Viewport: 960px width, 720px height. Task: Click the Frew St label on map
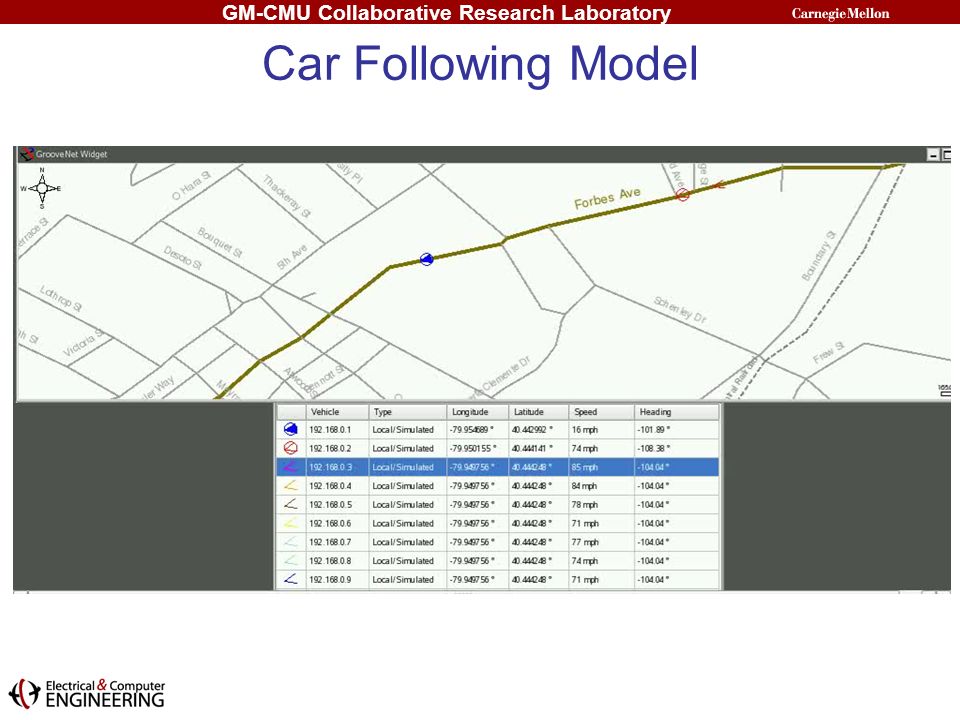(829, 352)
